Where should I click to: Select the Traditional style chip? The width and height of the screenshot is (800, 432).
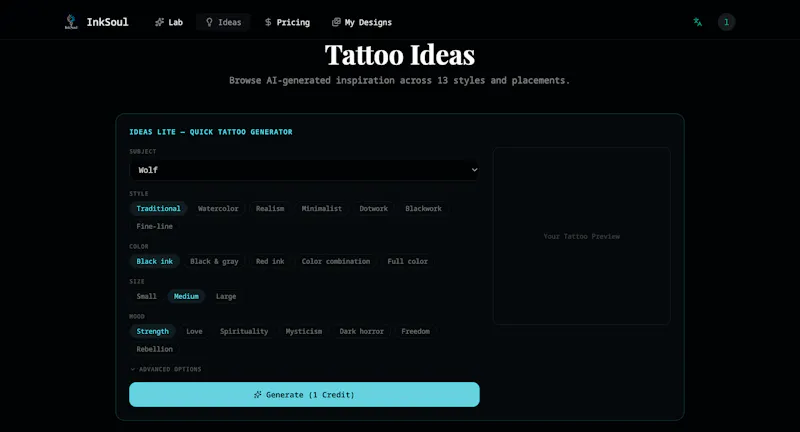click(x=158, y=209)
